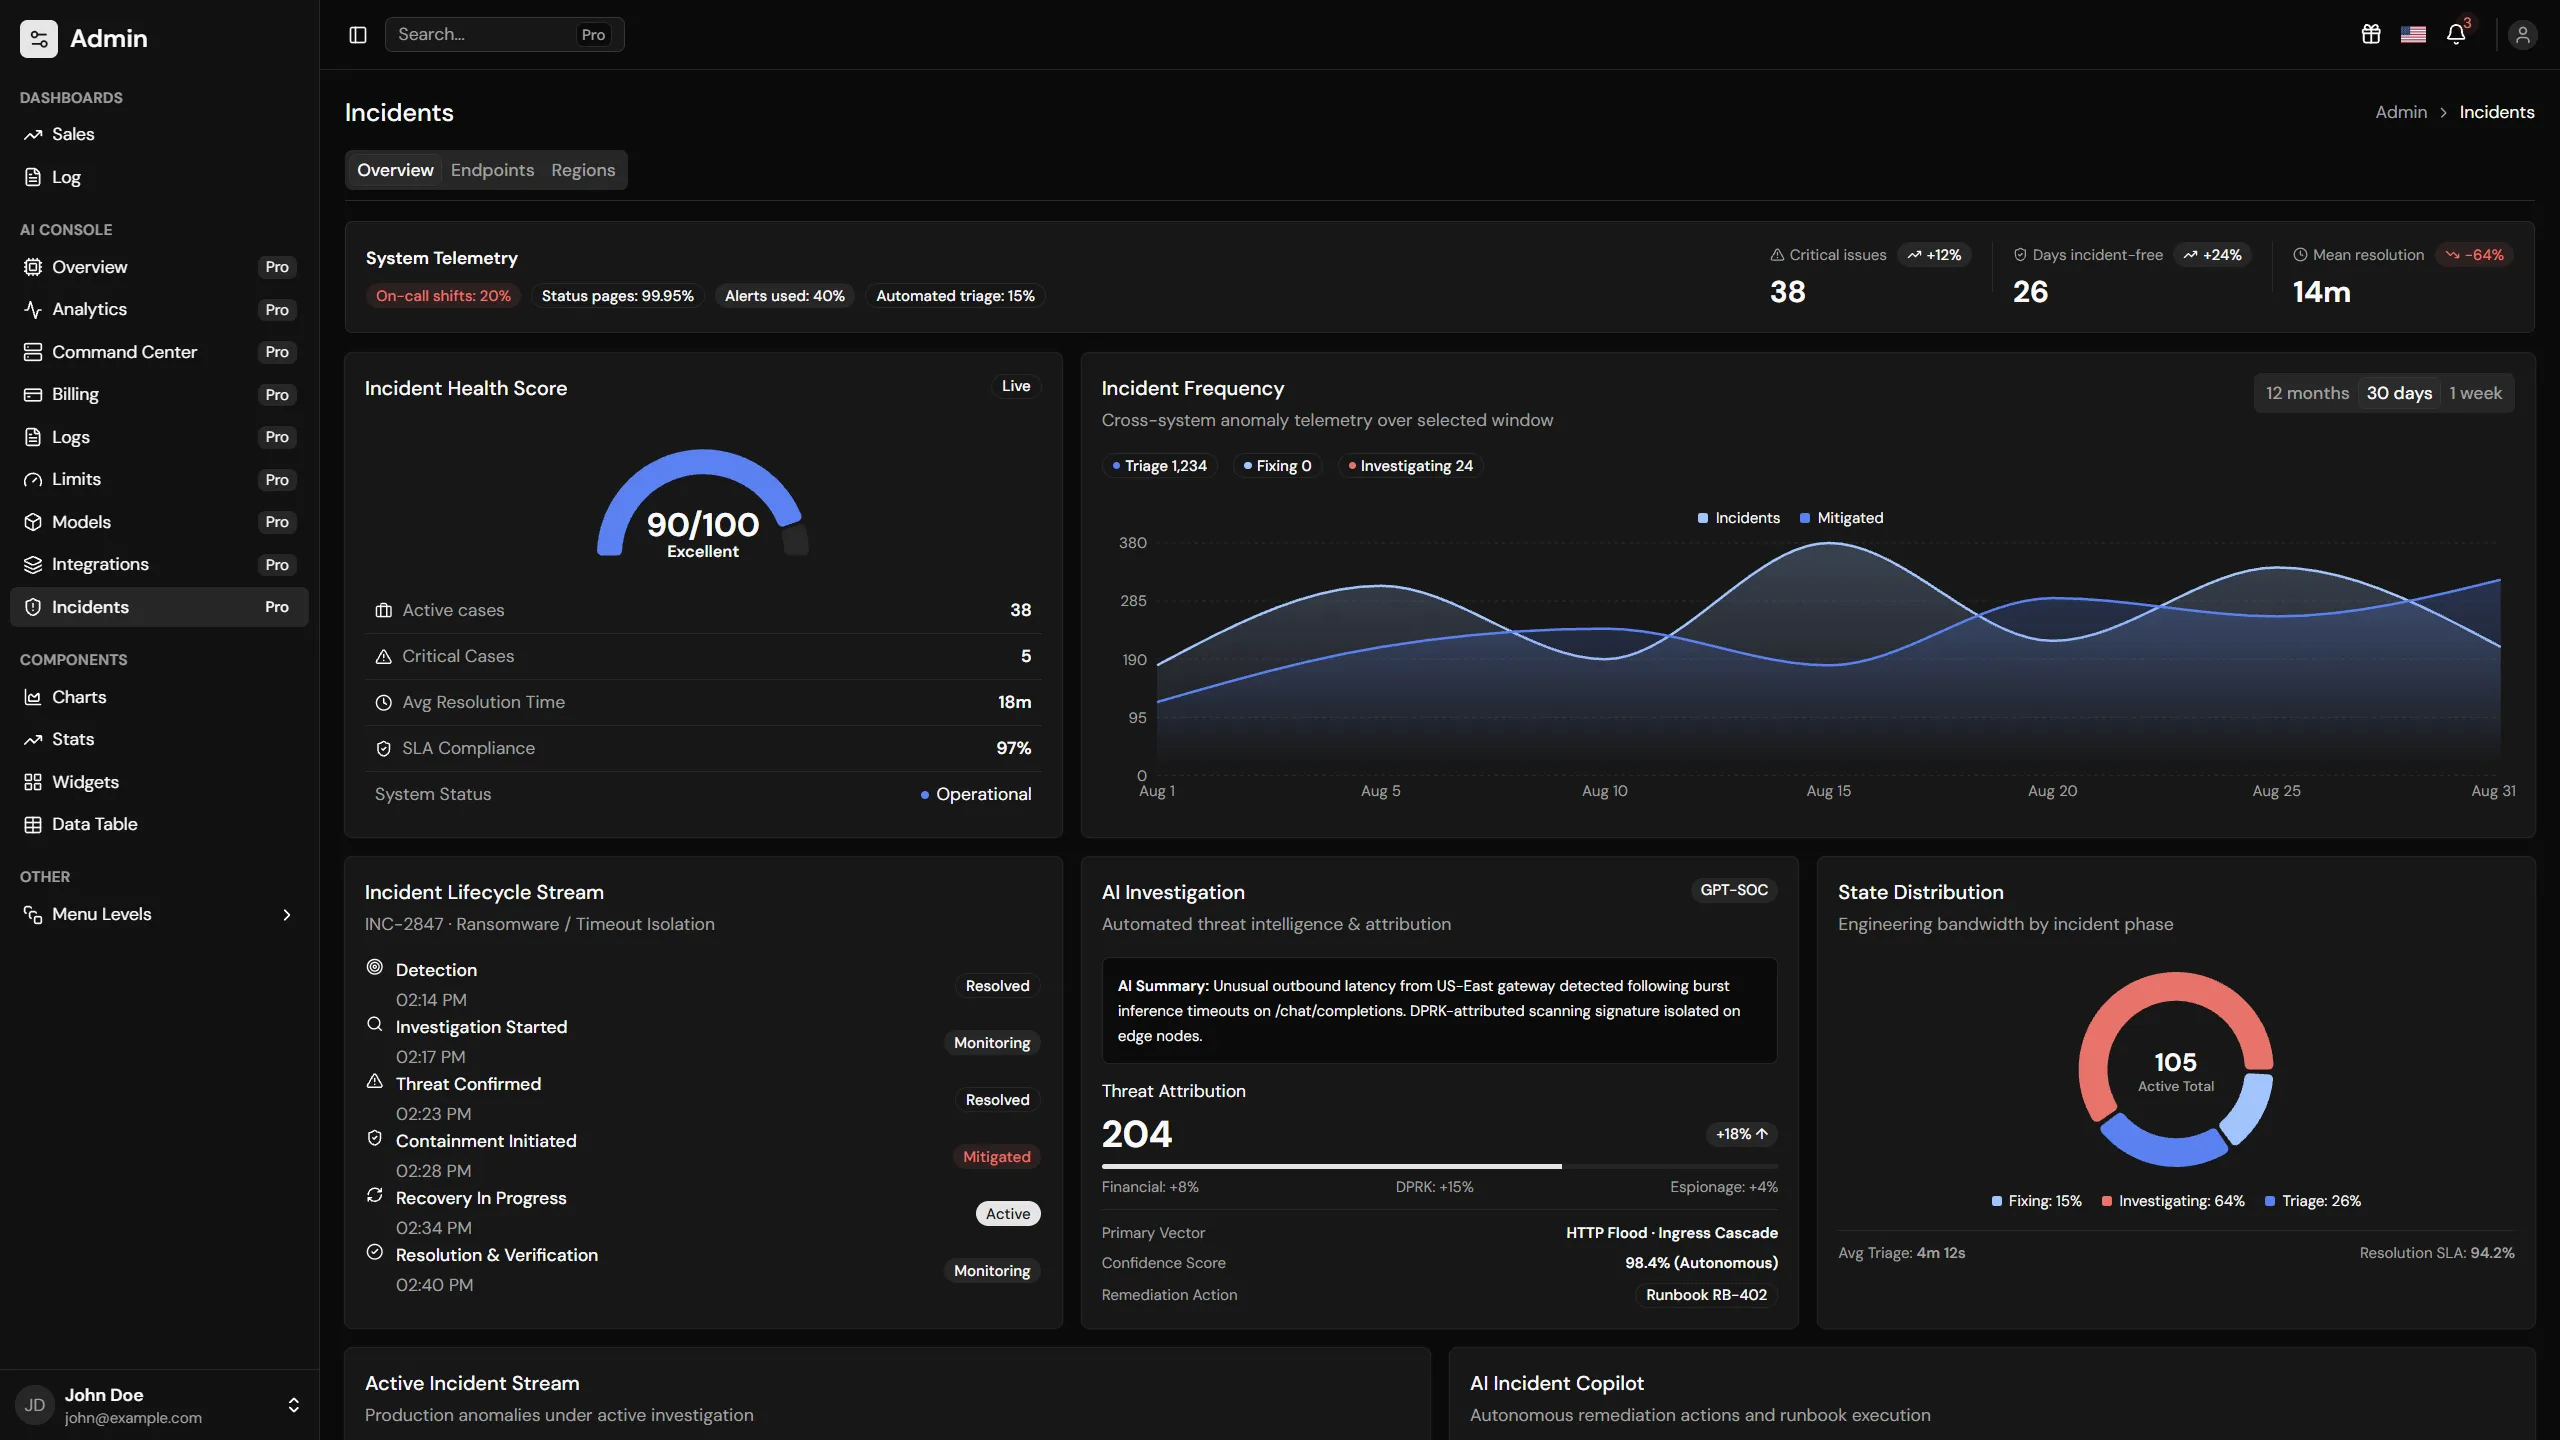This screenshot has width=2560, height=1440.
Task: Open Limits in the sidebar
Action: tap(159, 479)
